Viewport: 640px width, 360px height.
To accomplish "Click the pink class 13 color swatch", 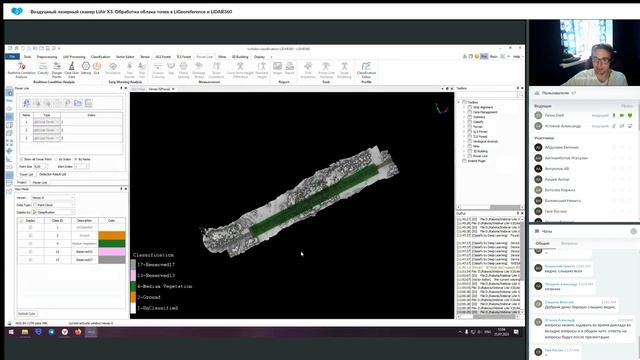I will (x=112, y=252).
